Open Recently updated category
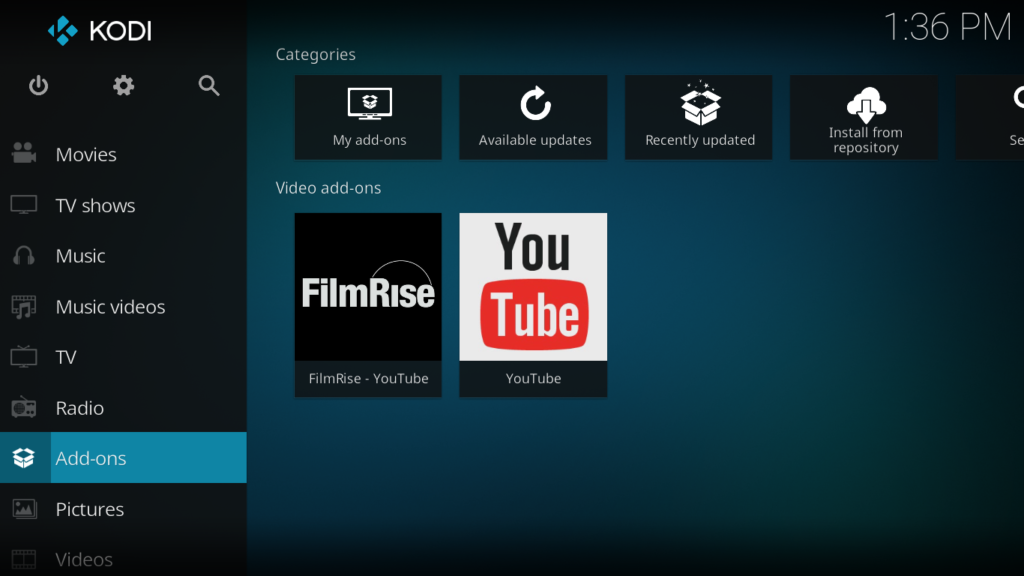Viewport: 1024px width, 576px height. tap(699, 118)
